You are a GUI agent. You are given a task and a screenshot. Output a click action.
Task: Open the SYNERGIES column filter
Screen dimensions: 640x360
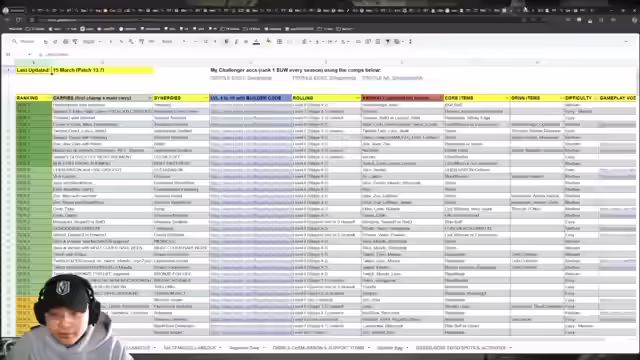click(x=206, y=98)
